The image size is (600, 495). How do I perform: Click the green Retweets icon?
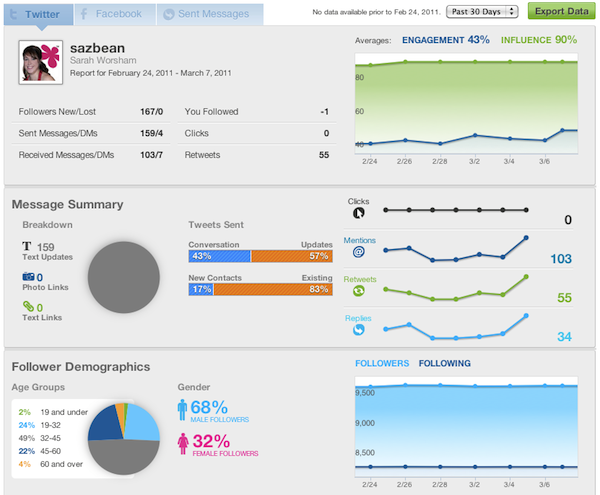[x=358, y=291]
